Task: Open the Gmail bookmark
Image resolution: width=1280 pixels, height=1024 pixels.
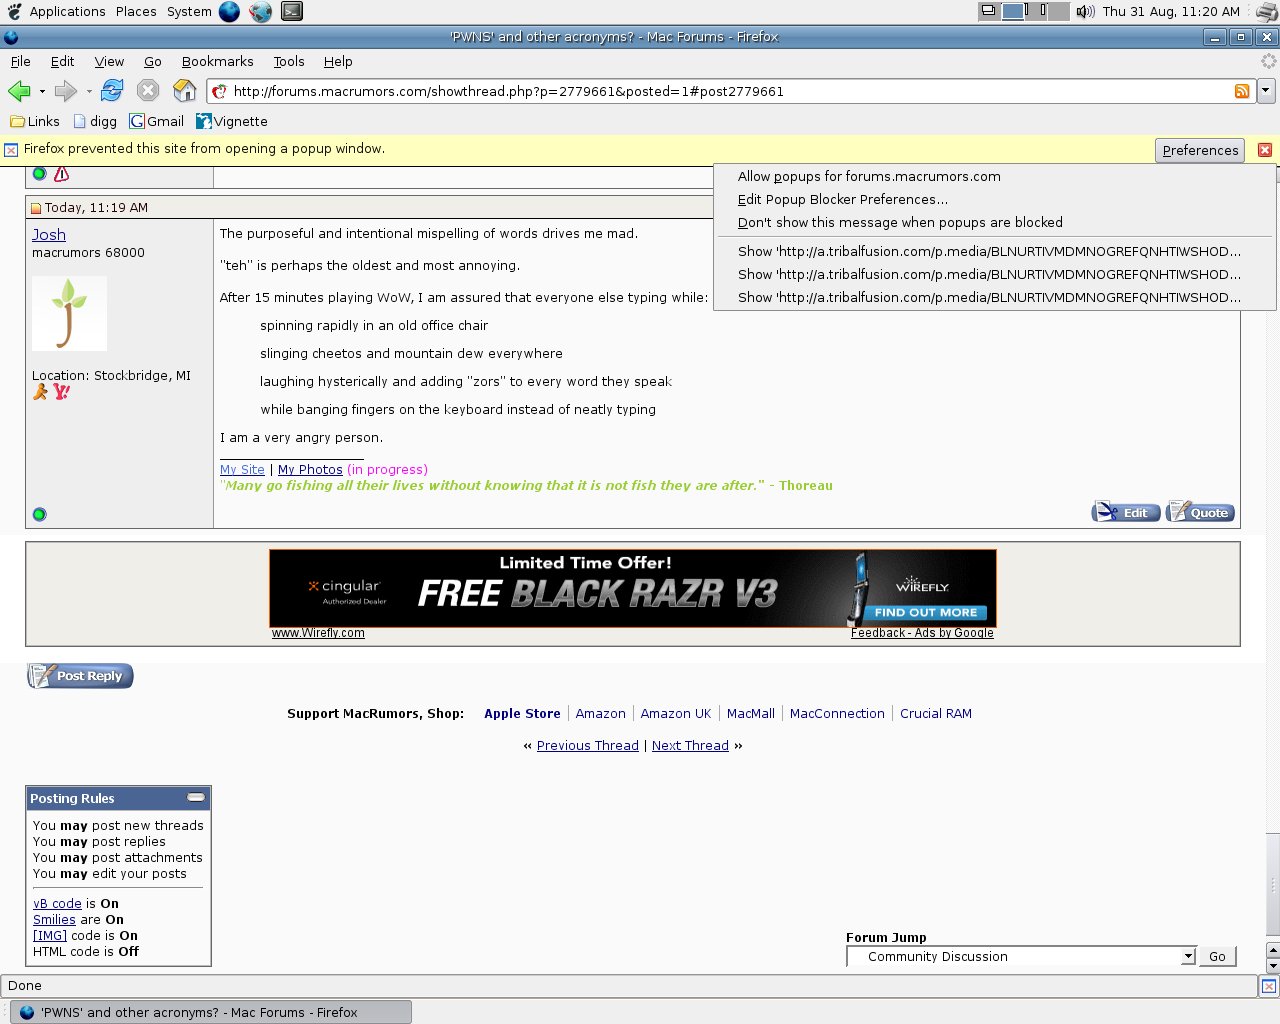Action: (x=157, y=121)
